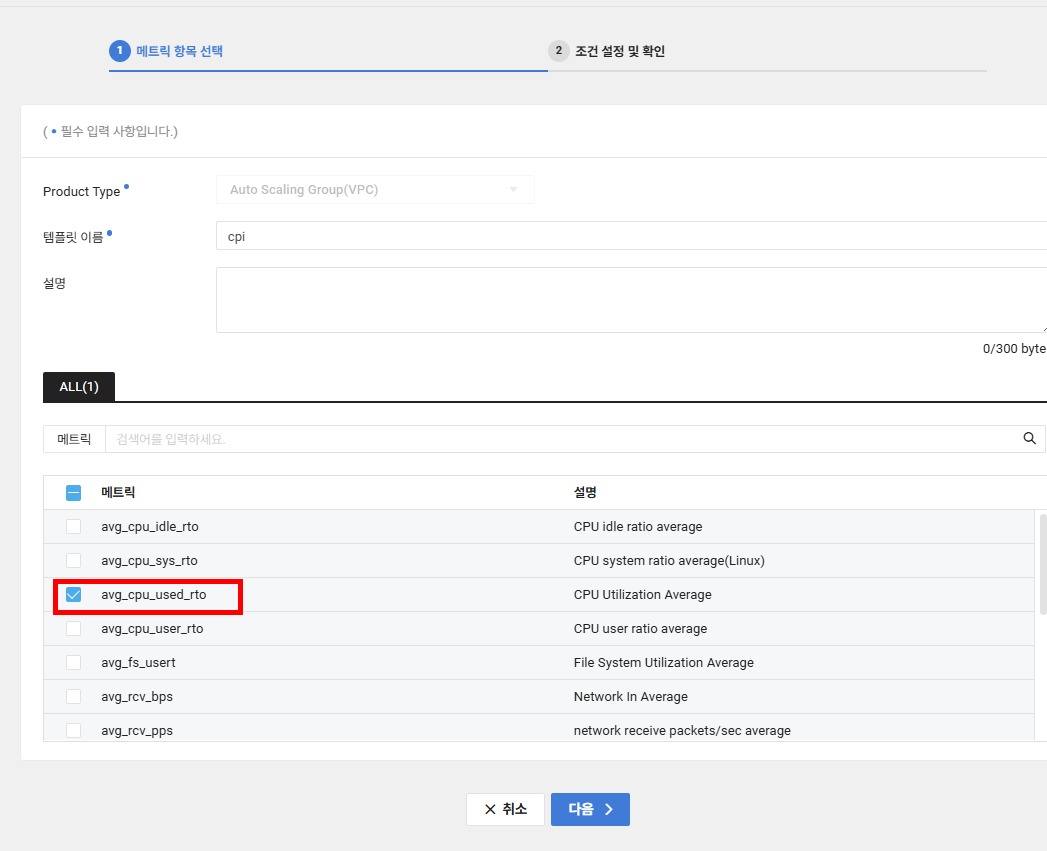Check the avg_cpu_user_rto checkbox

[73, 629]
